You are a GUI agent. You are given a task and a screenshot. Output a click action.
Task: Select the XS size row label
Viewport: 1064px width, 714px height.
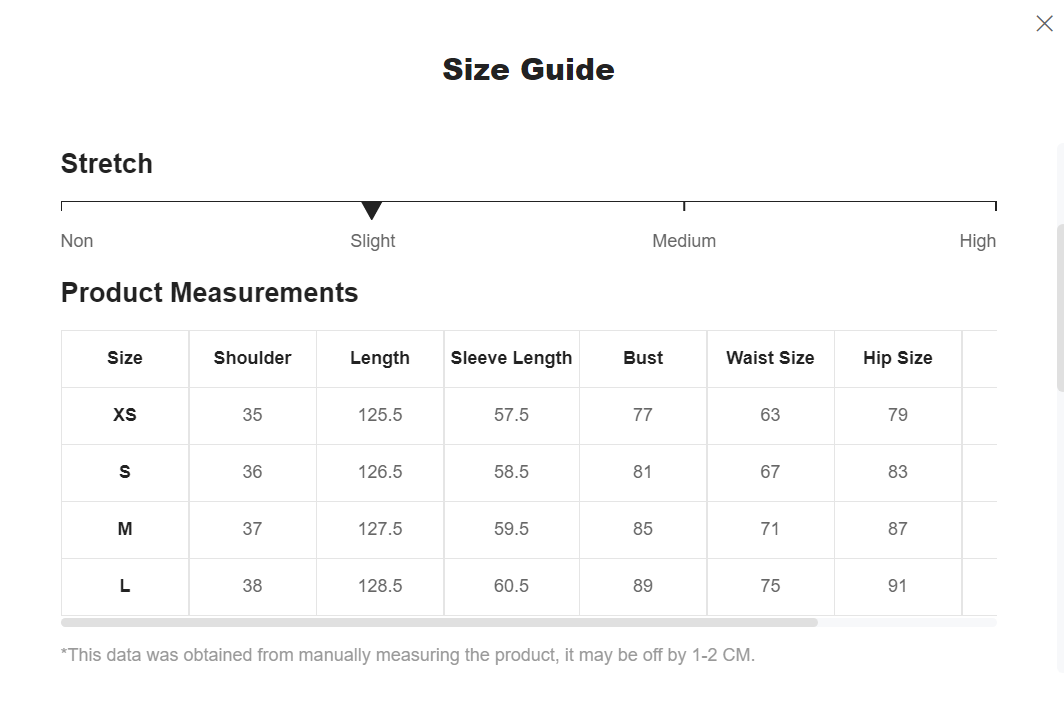(x=125, y=415)
